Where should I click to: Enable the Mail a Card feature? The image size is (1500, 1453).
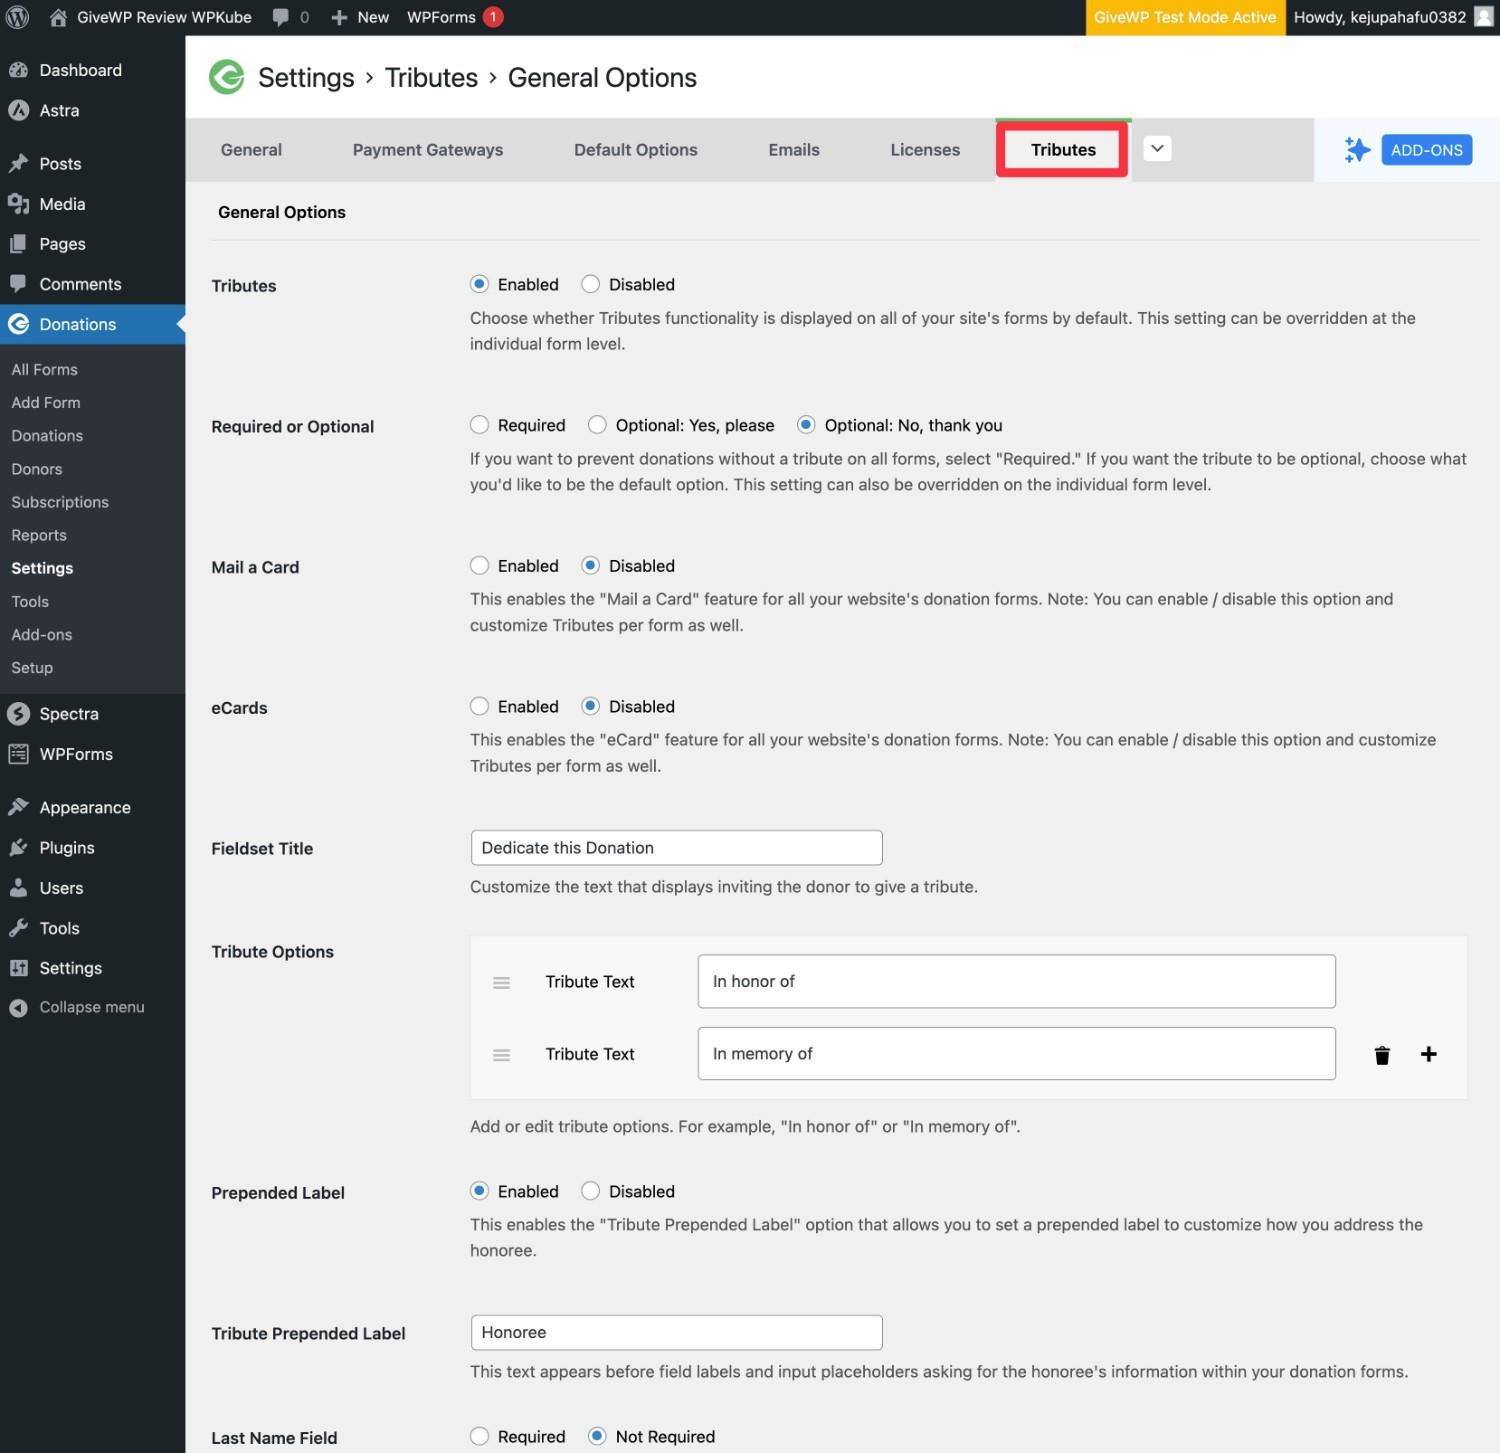click(x=480, y=566)
